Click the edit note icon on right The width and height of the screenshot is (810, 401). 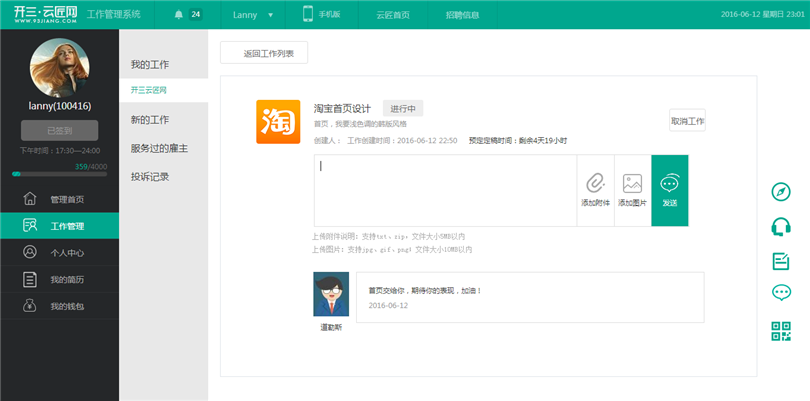pyautogui.click(x=781, y=261)
